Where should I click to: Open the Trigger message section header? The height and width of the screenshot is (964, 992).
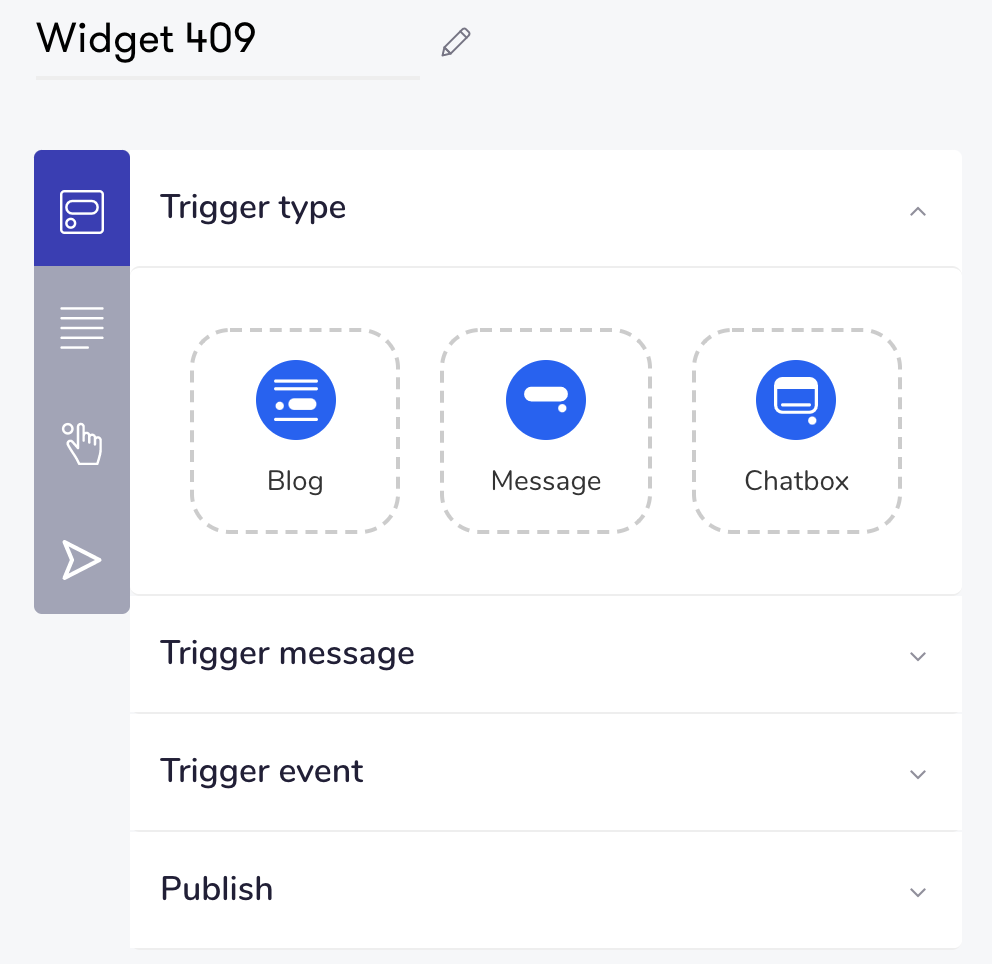545,654
